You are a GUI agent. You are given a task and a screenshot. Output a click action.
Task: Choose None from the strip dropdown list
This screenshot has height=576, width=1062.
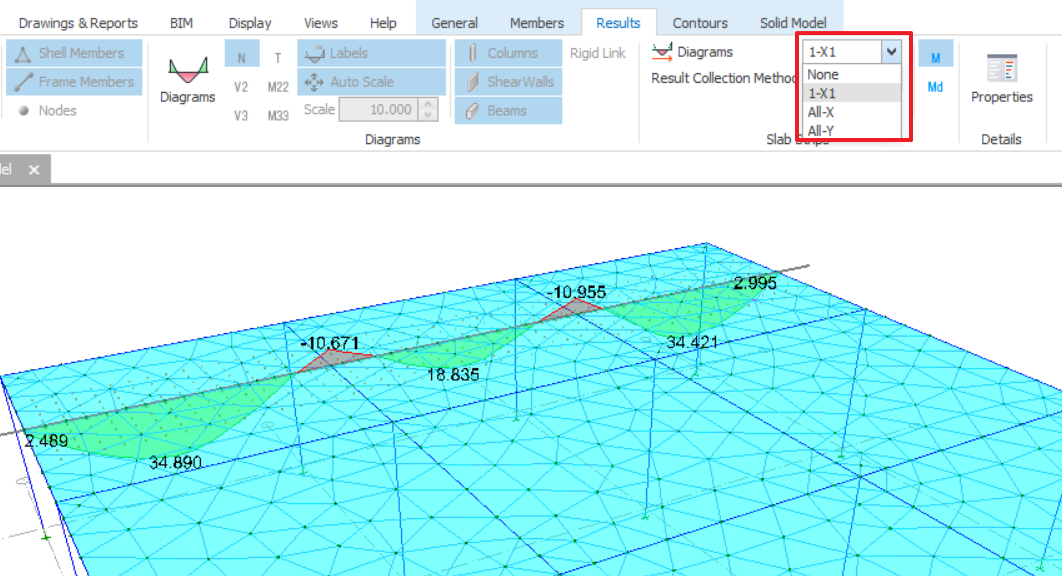click(823, 74)
